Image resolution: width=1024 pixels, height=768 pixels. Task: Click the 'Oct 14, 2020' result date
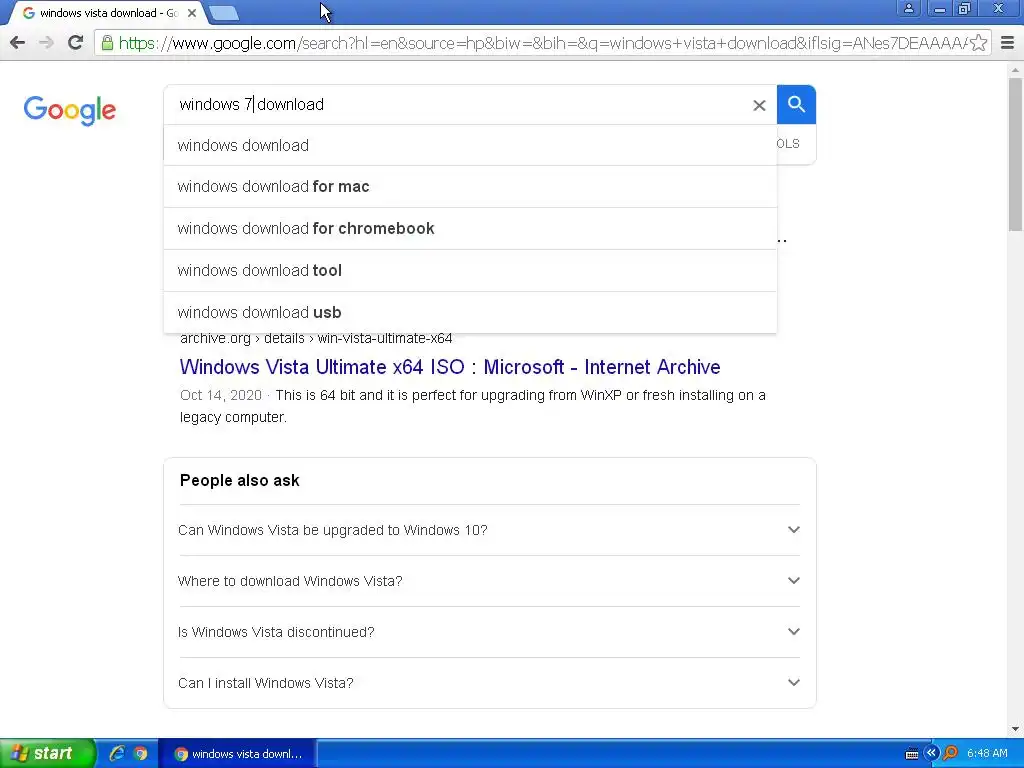(x=221, y=395)
